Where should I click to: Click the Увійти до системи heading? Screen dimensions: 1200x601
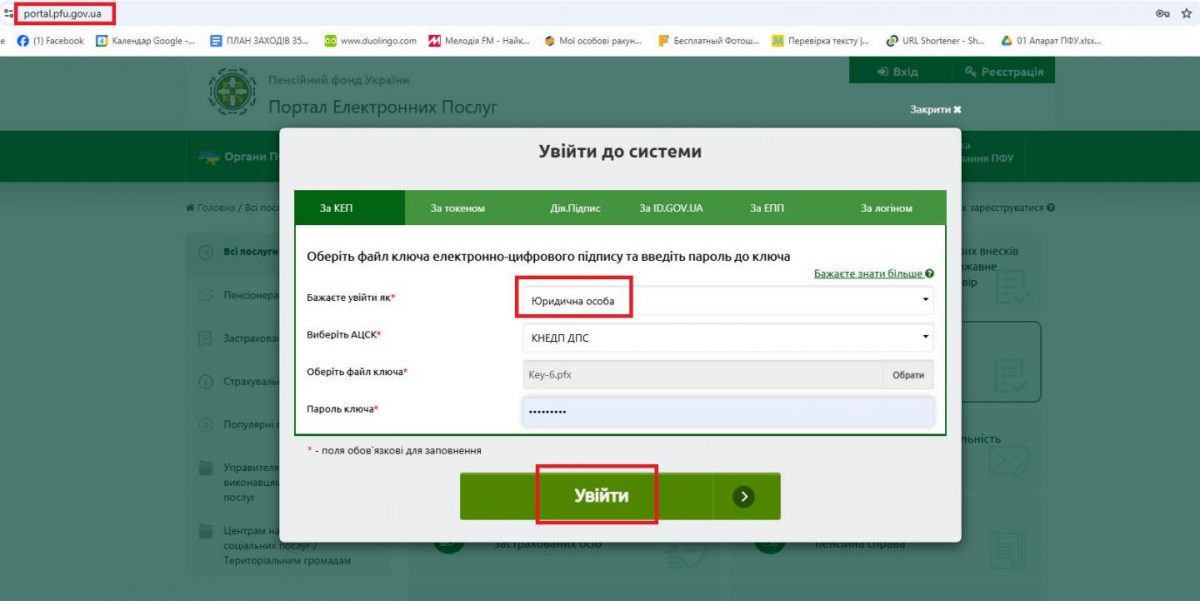620,152
